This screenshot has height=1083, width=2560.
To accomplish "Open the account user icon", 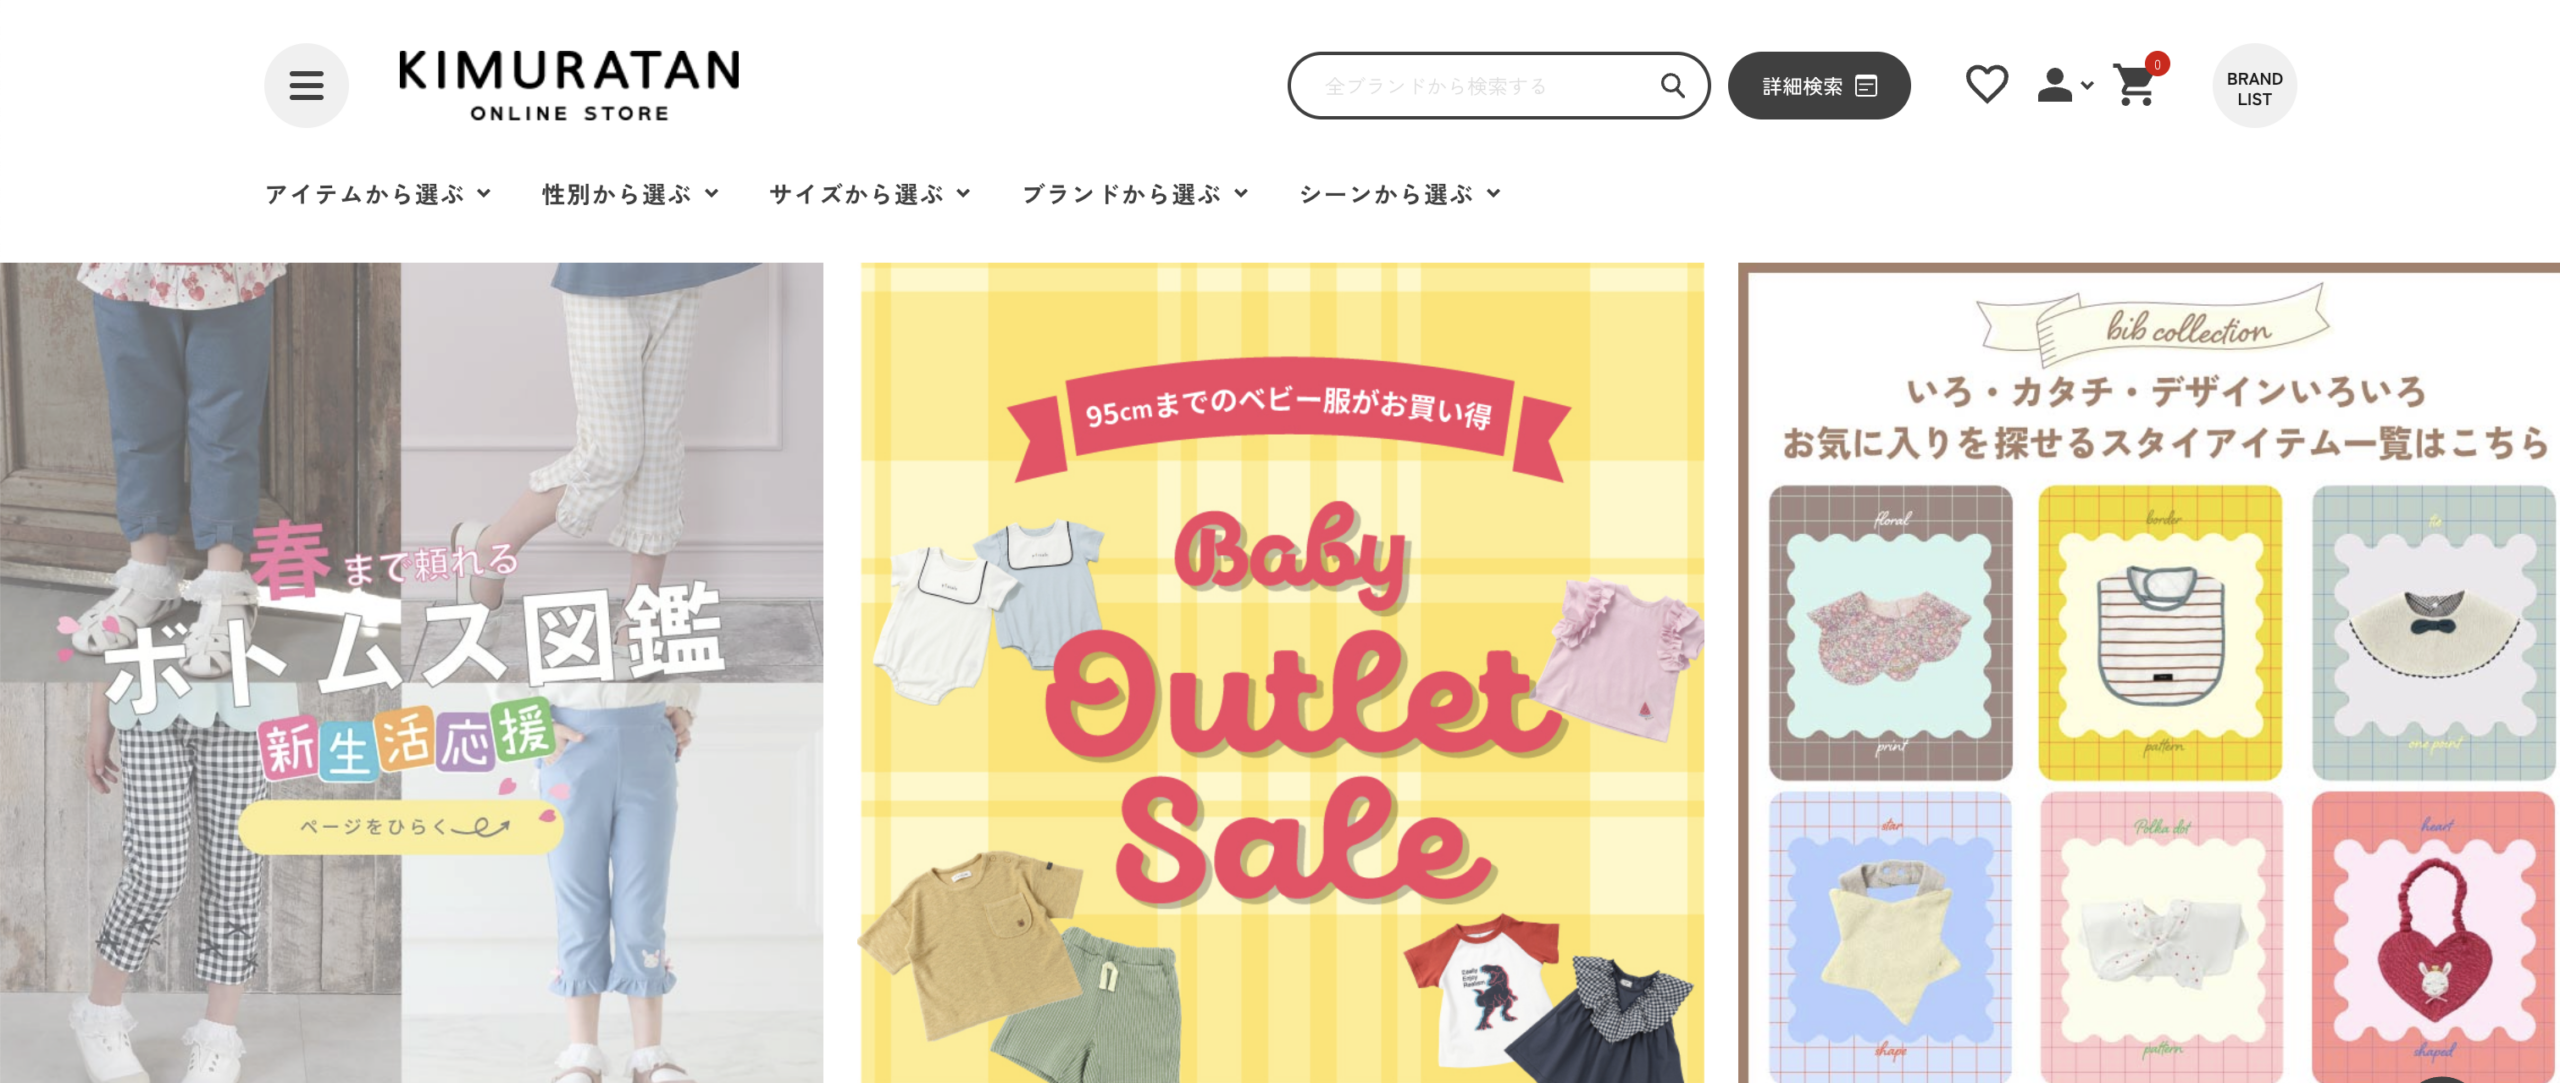I will (2055, 85).
